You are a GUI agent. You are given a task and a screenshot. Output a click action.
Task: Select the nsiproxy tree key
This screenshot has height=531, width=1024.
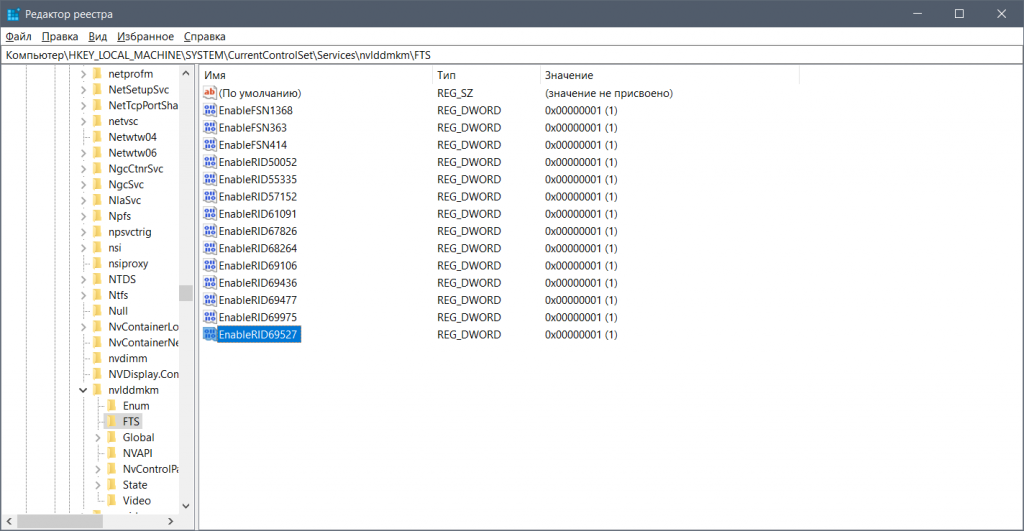[x=128, y=263]
